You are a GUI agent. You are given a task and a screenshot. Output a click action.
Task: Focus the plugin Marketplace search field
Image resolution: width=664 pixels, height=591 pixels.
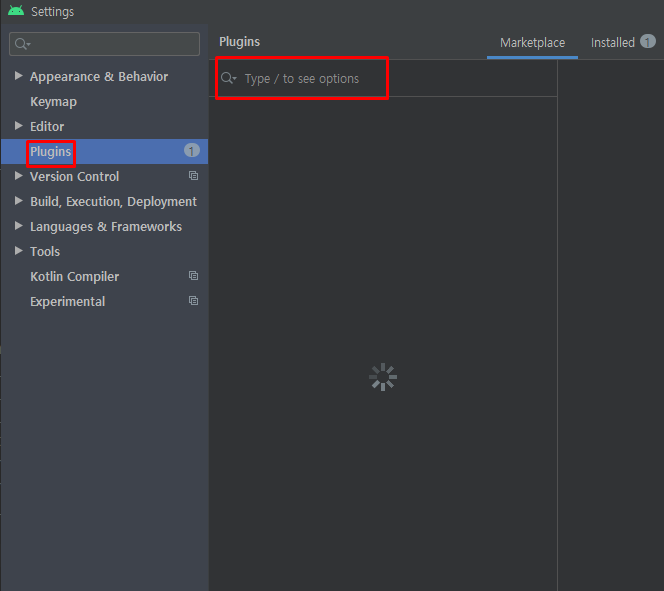point(383,78)
